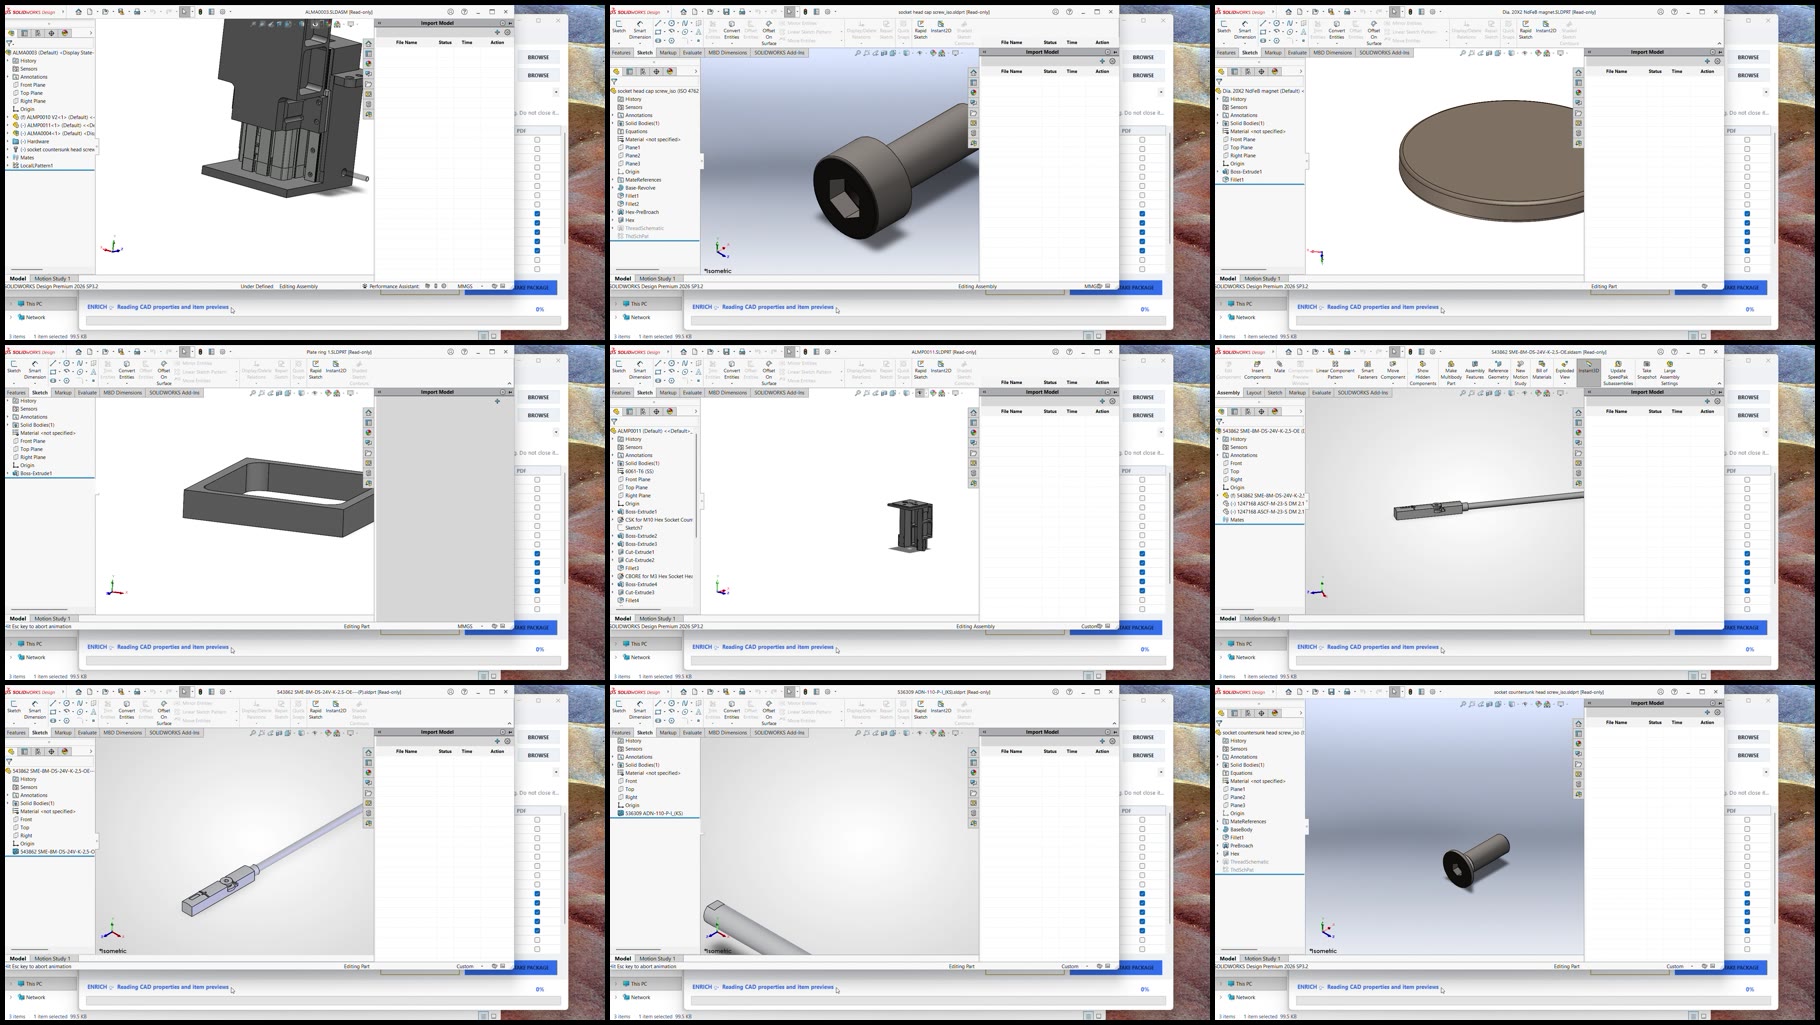The height and width of the screenshot is (1025, 1820).
Task: Click Save icon in 536309 ADN-110 title toolbar
Action: coord(726,692)
